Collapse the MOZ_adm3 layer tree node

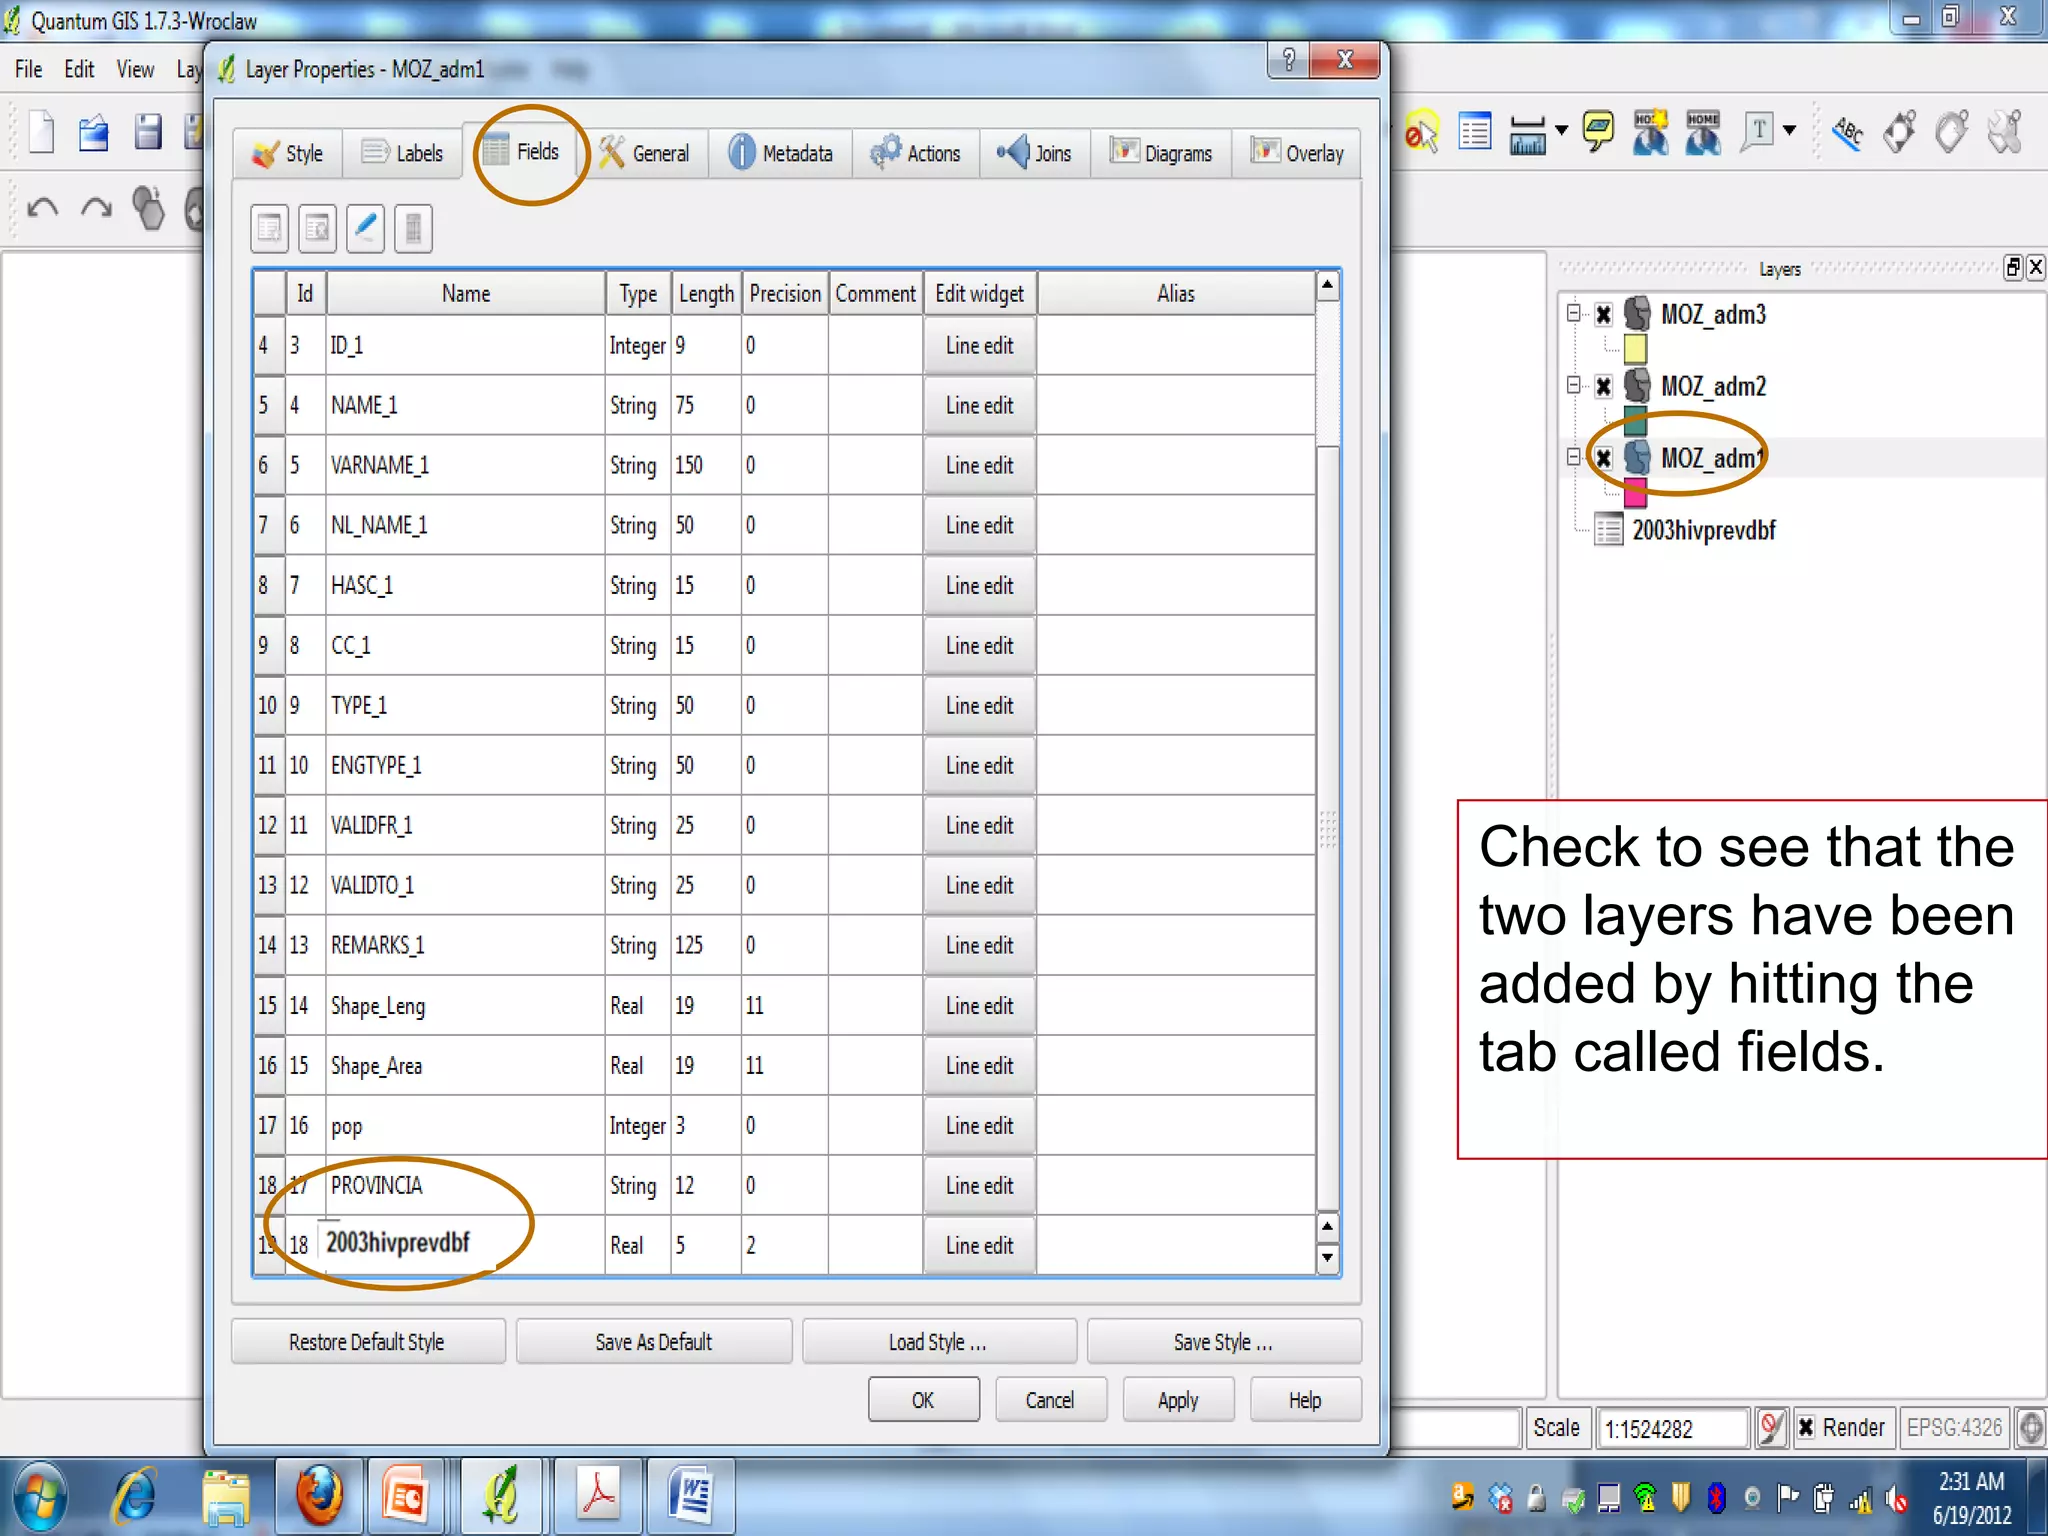[1574, 313]
